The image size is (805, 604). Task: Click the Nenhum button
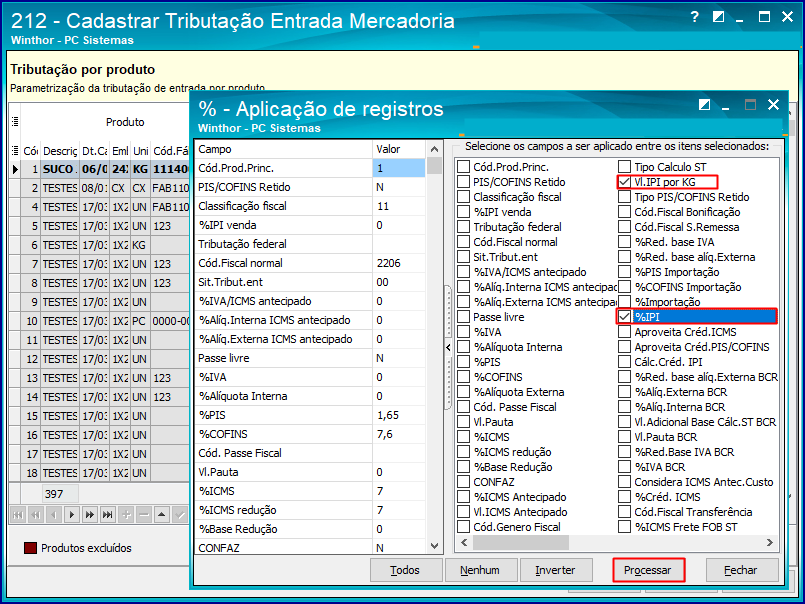480,570
